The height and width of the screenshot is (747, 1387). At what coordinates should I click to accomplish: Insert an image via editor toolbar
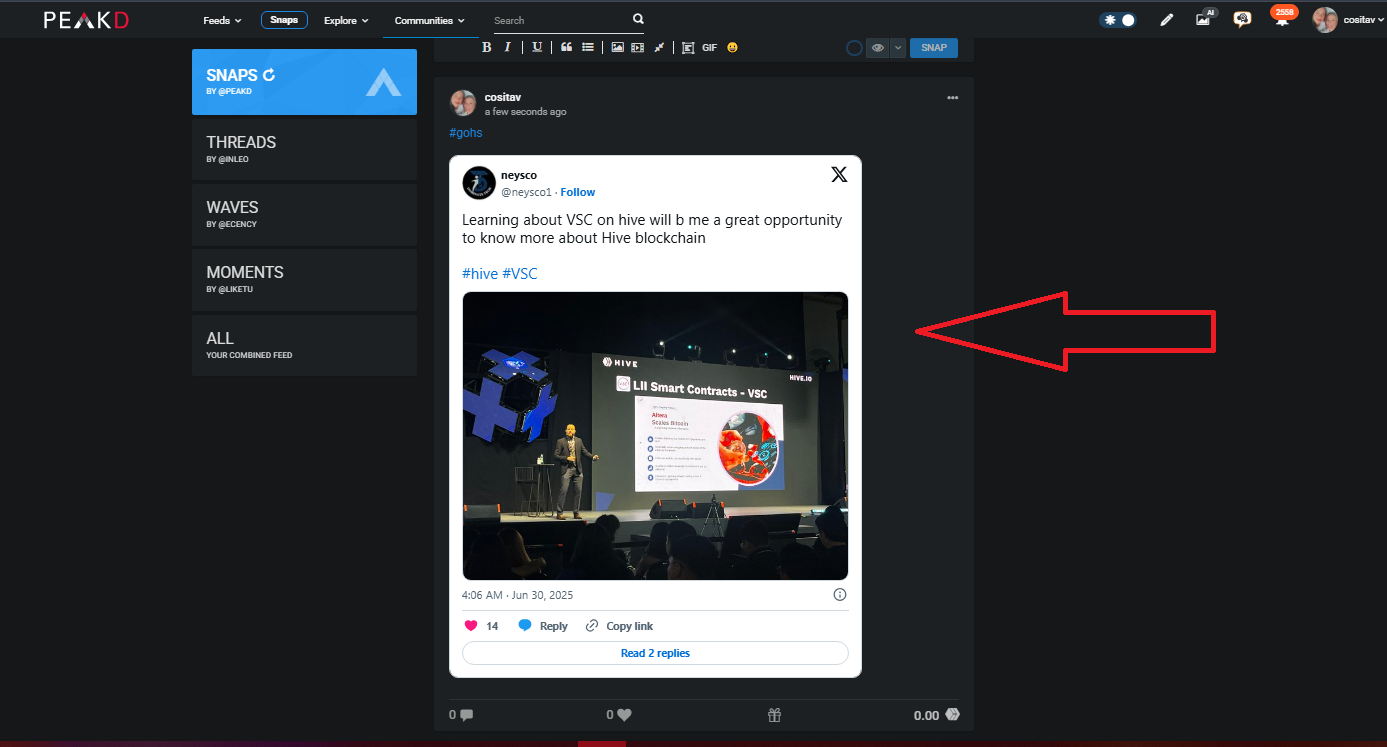[617, 47]
